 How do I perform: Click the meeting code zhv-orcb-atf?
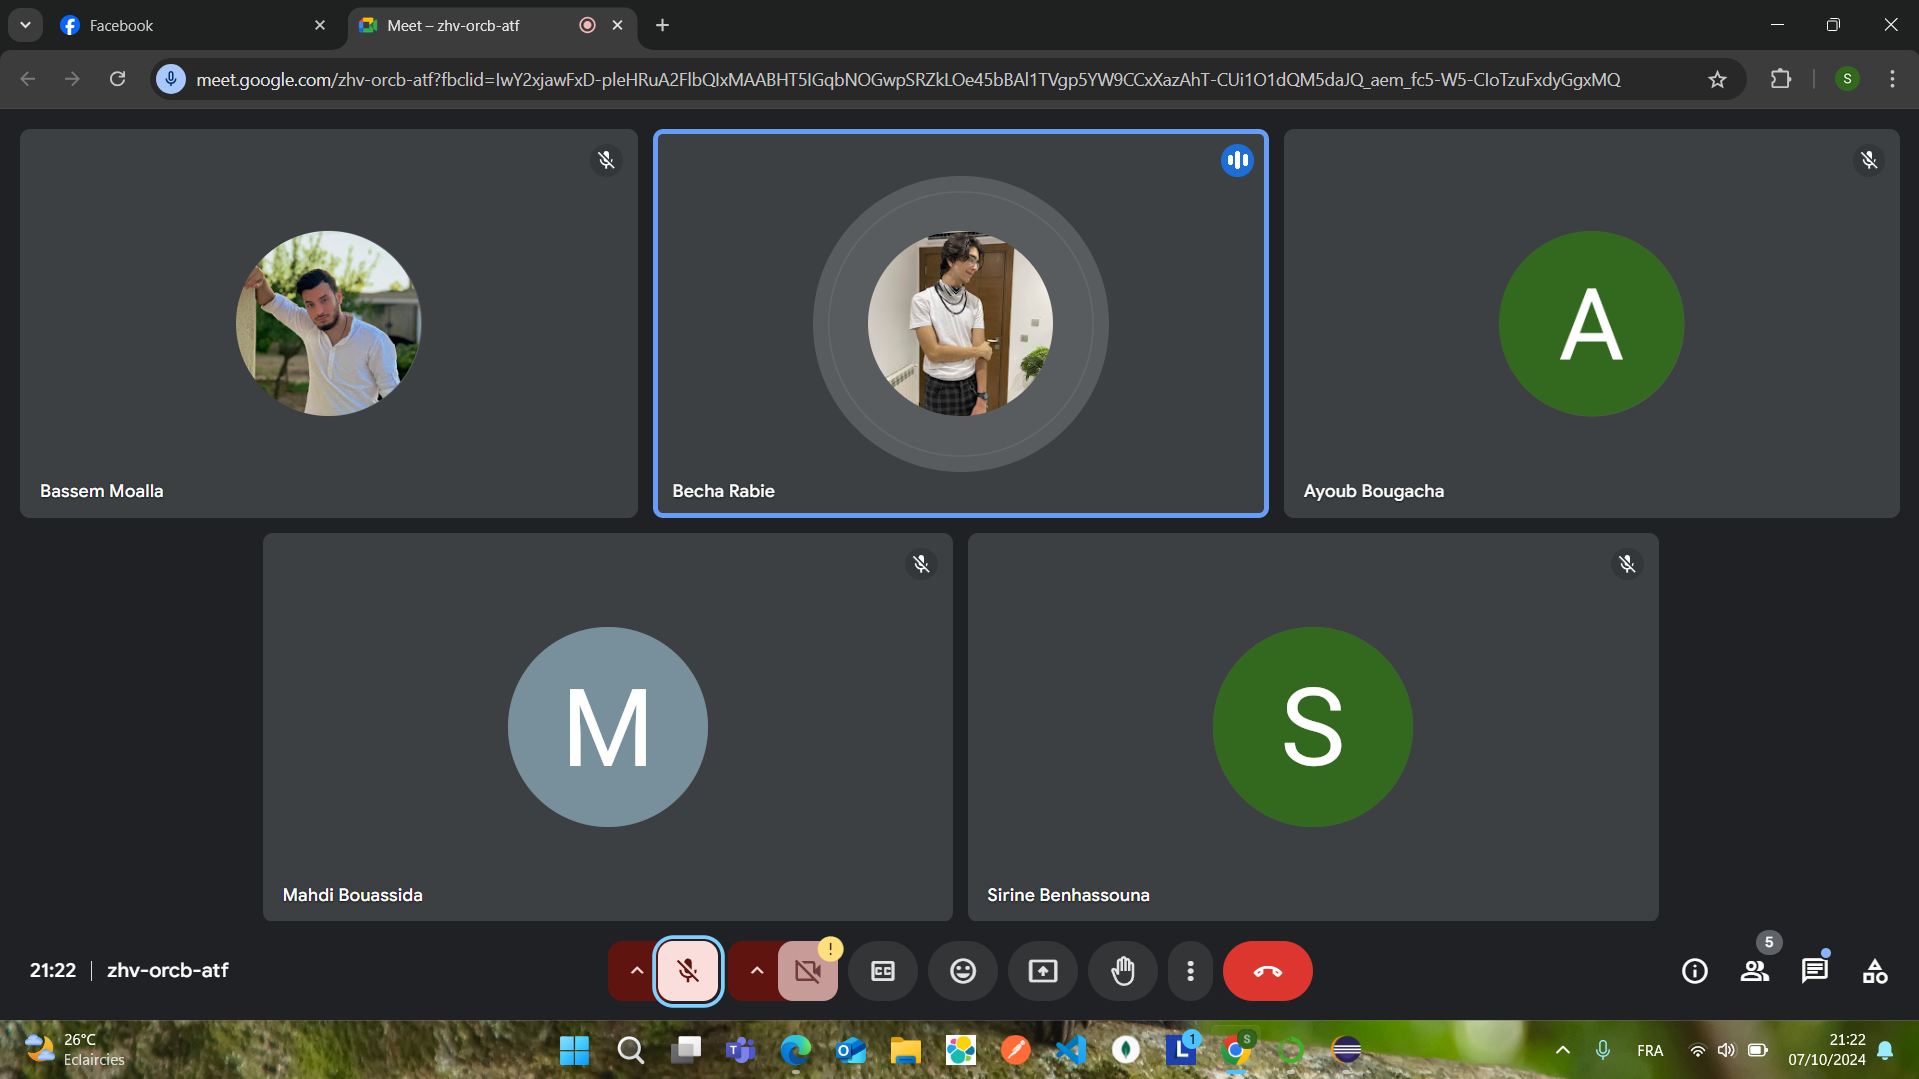(167, 970)
